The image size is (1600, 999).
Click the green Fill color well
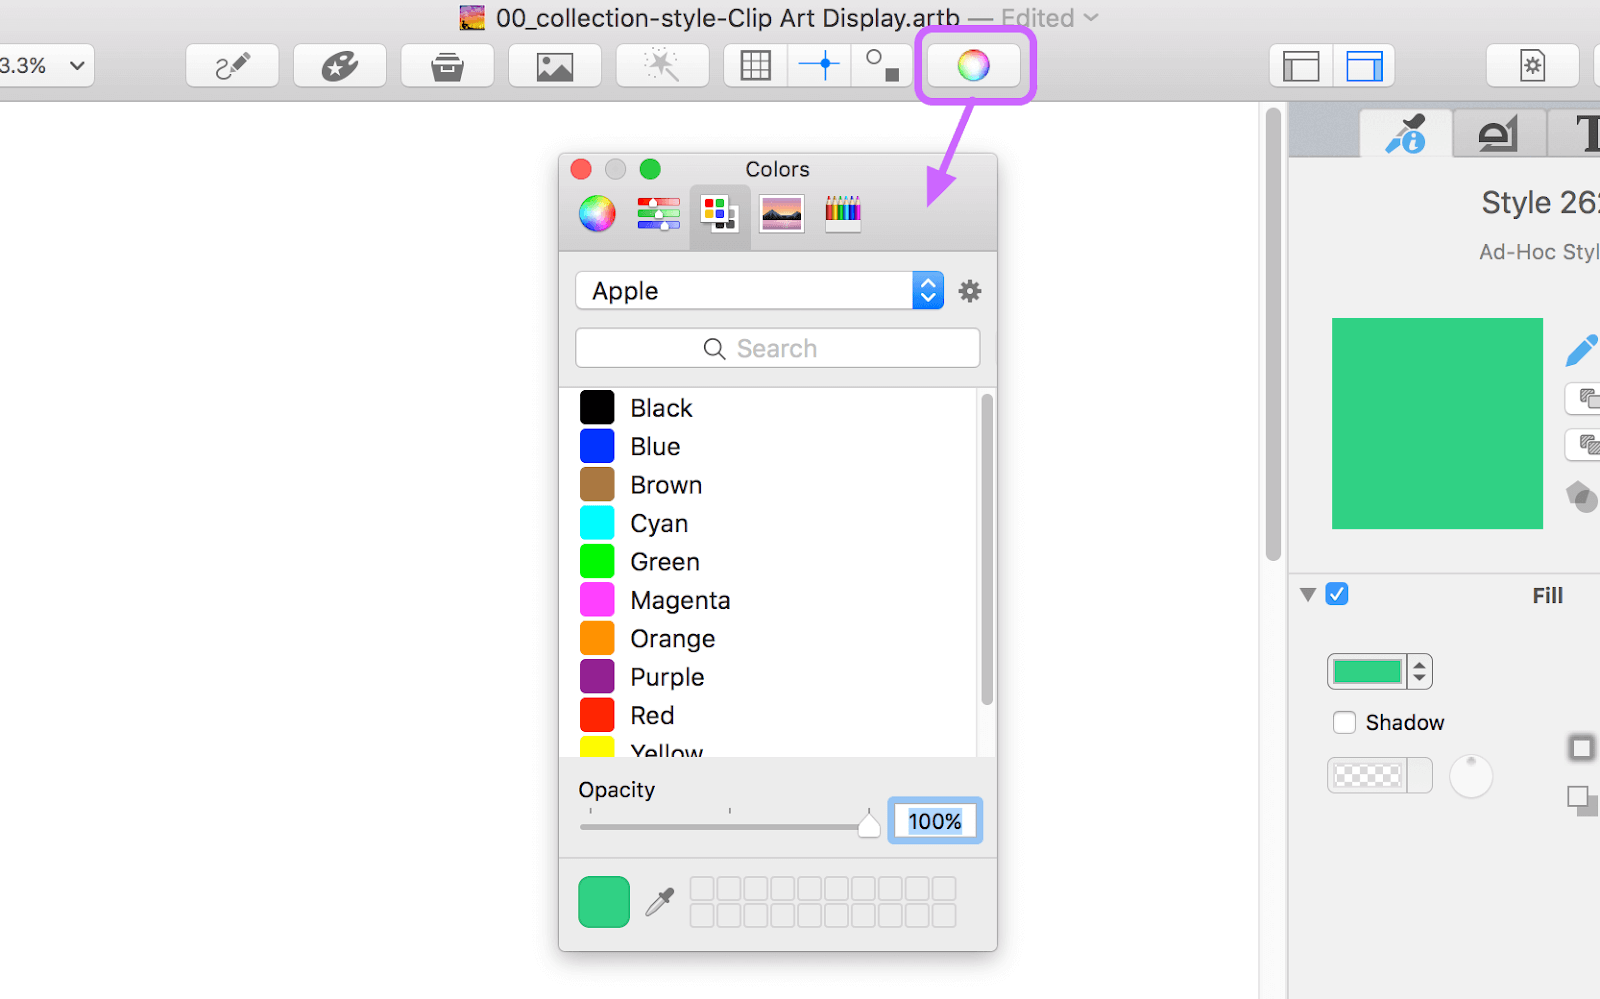tap(1367, 672)
